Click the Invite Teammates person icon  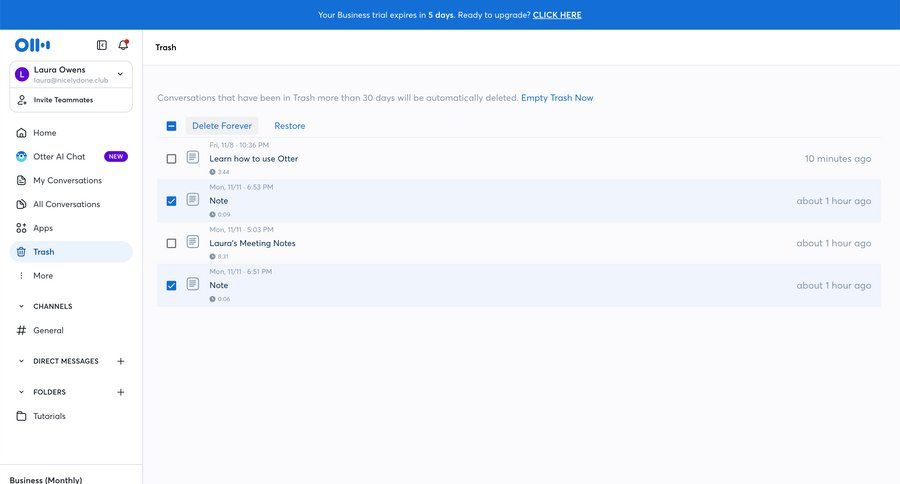pyautogui.click(x=22, y=100)
